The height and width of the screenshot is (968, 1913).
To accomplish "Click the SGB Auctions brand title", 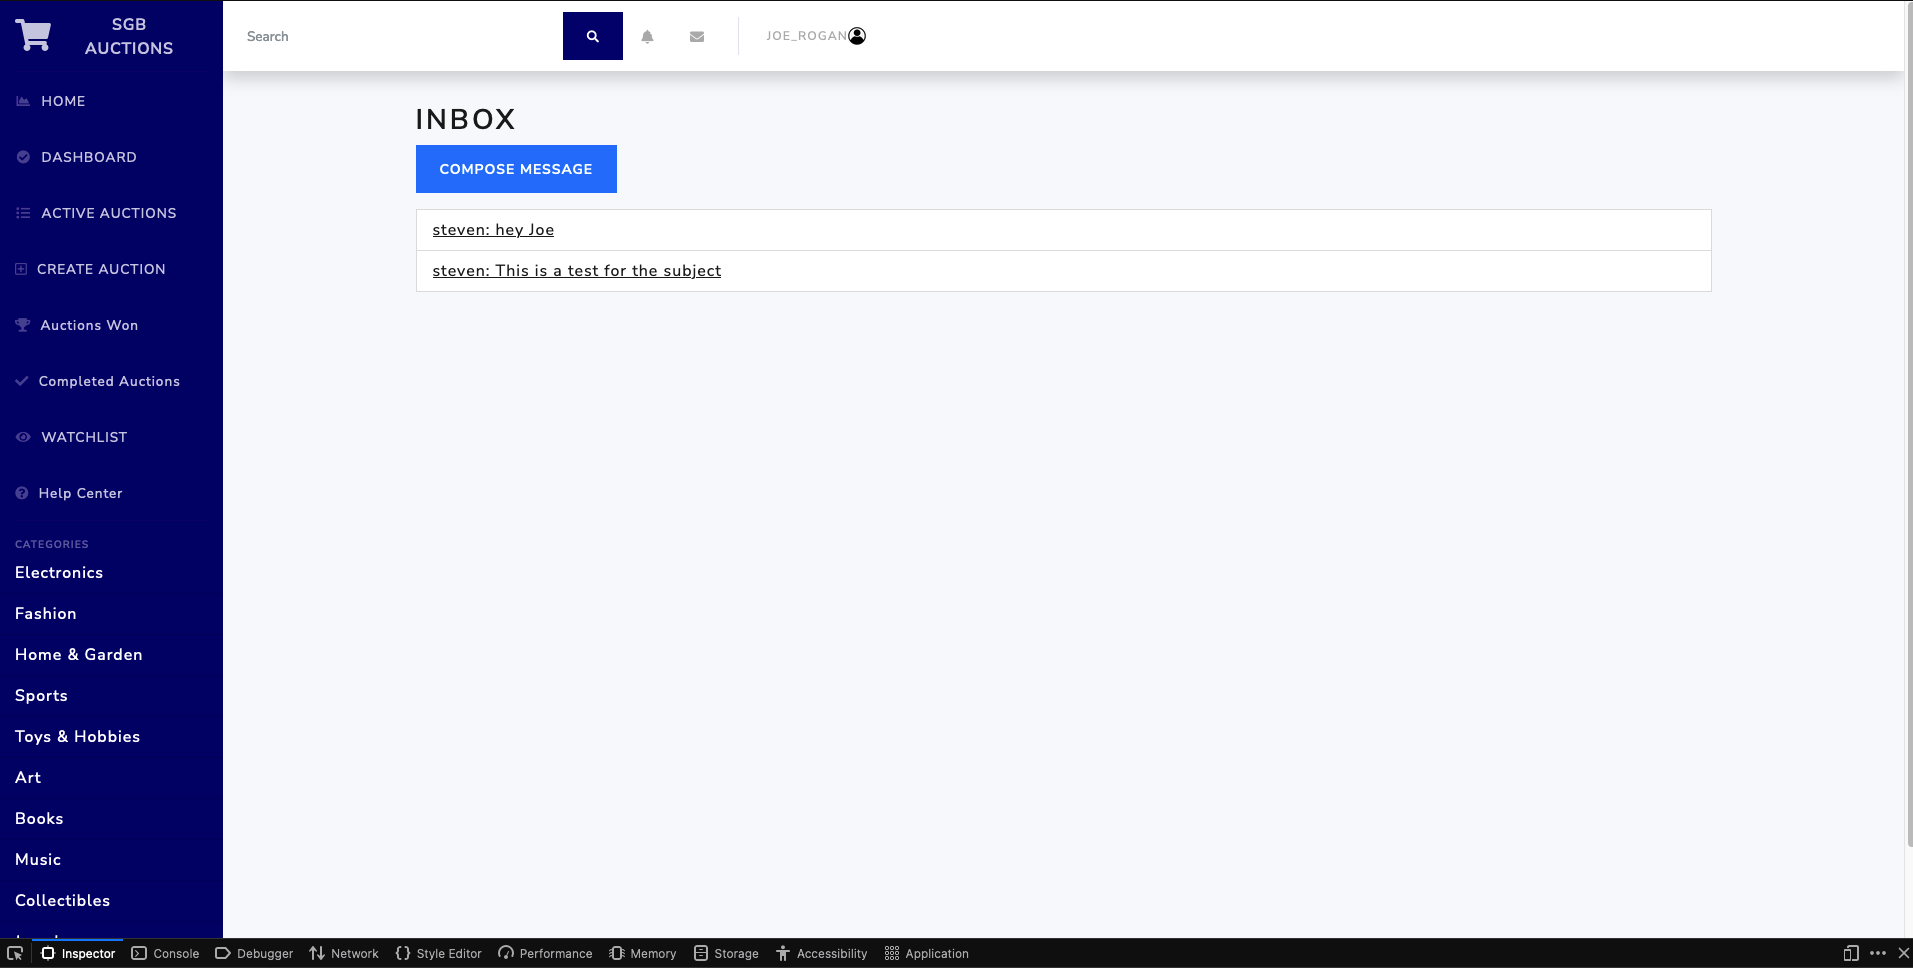I will [x=129, y=36].
